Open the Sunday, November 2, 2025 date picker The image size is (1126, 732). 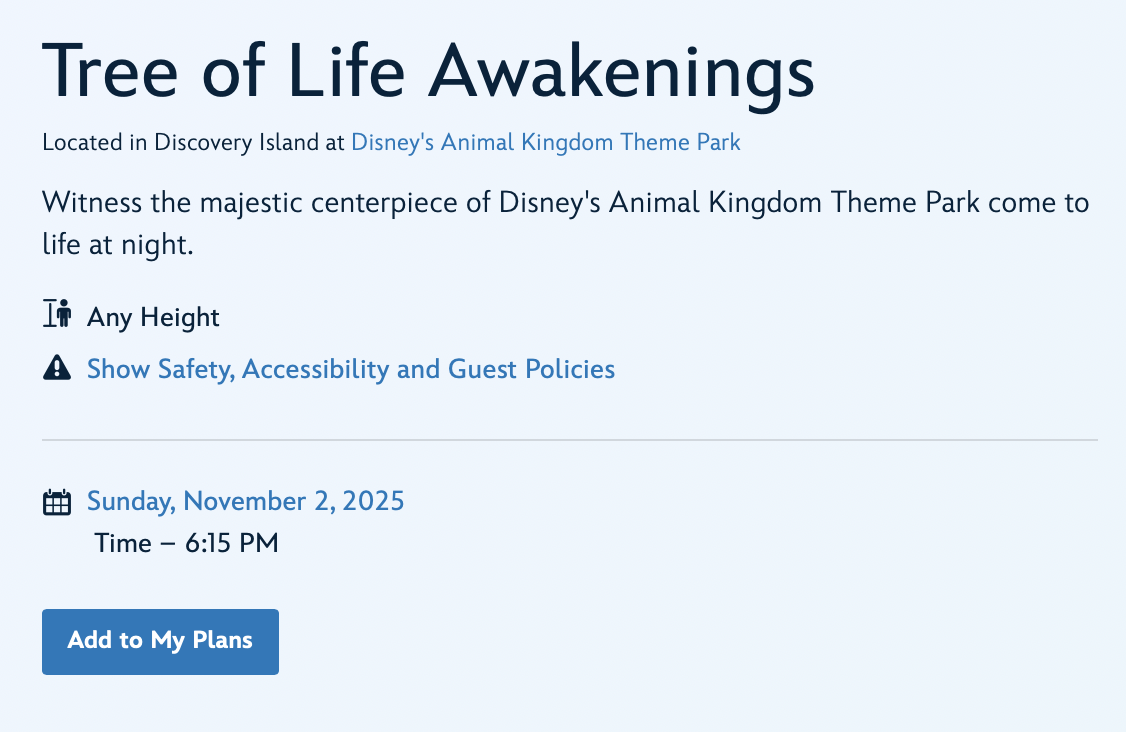pos(245,501)
